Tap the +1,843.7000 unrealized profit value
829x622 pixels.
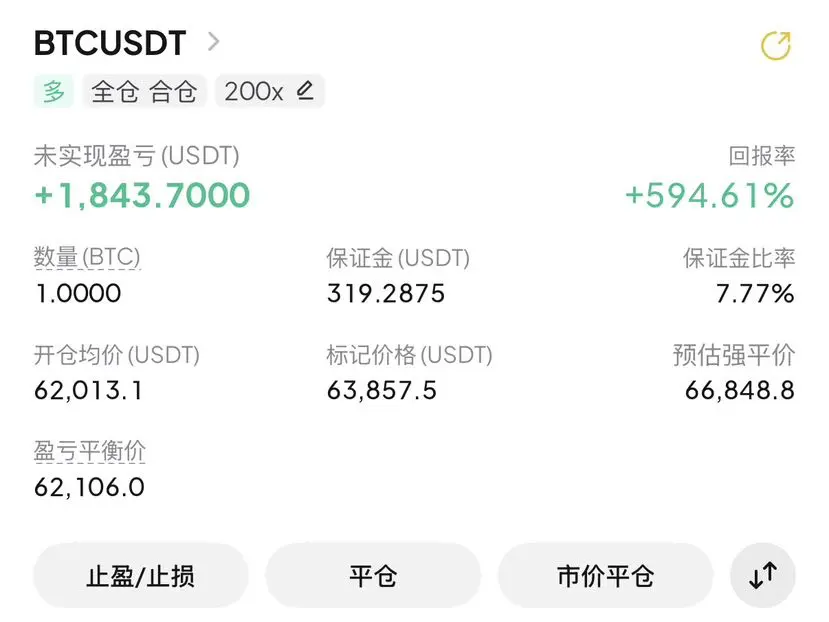(142, 195)
